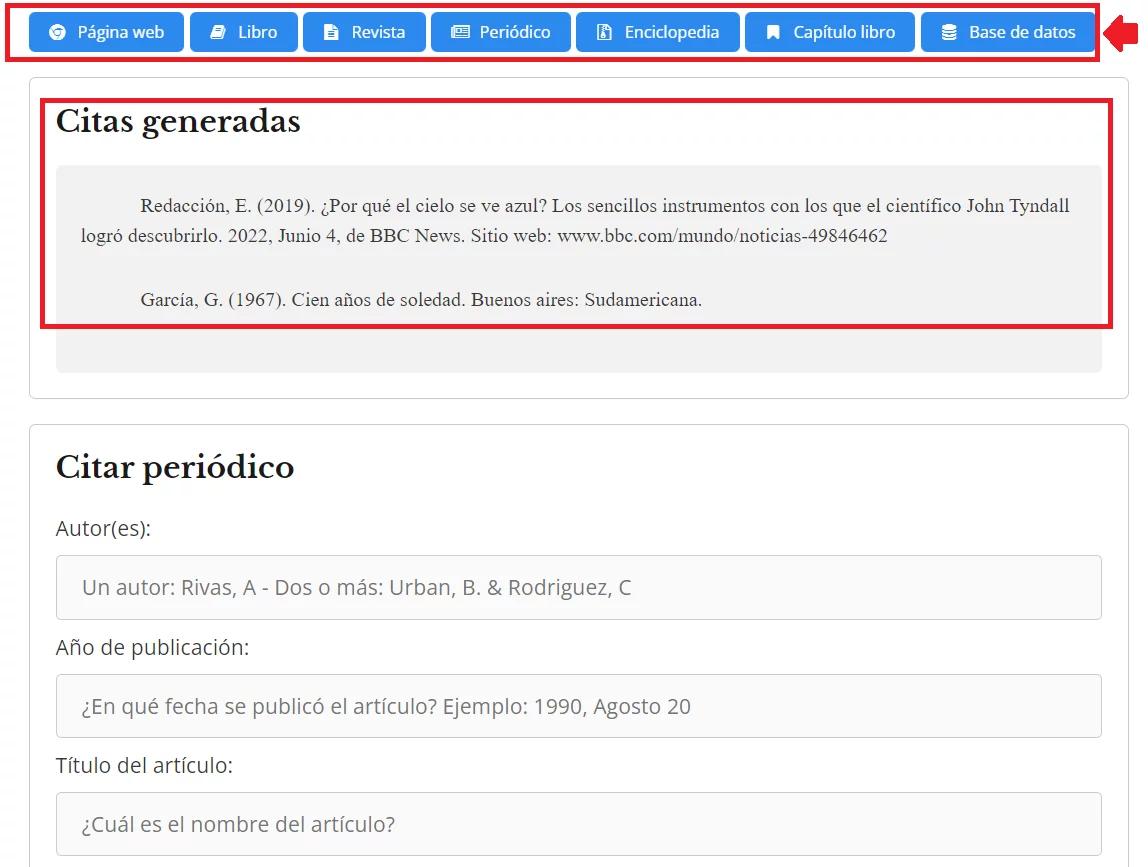Click the book icon on Libro button
The height and width of the screenshot is (867, 1148).
point(218,32)
